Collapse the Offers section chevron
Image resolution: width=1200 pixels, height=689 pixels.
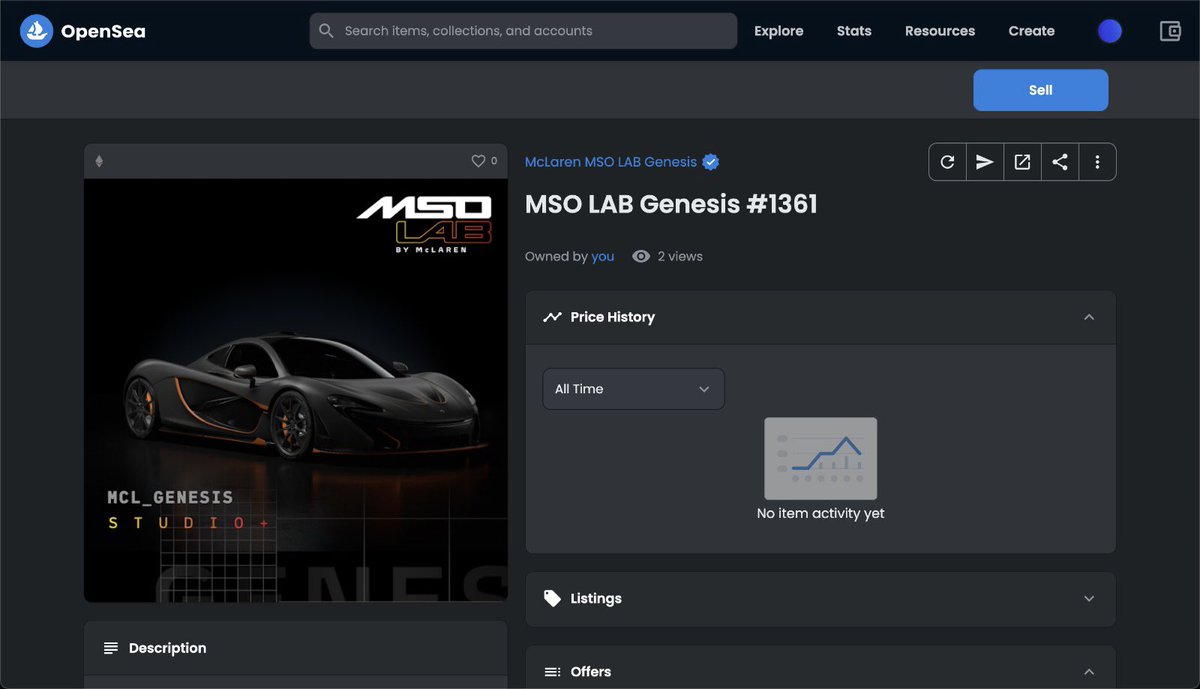(x=1089, y=672)
